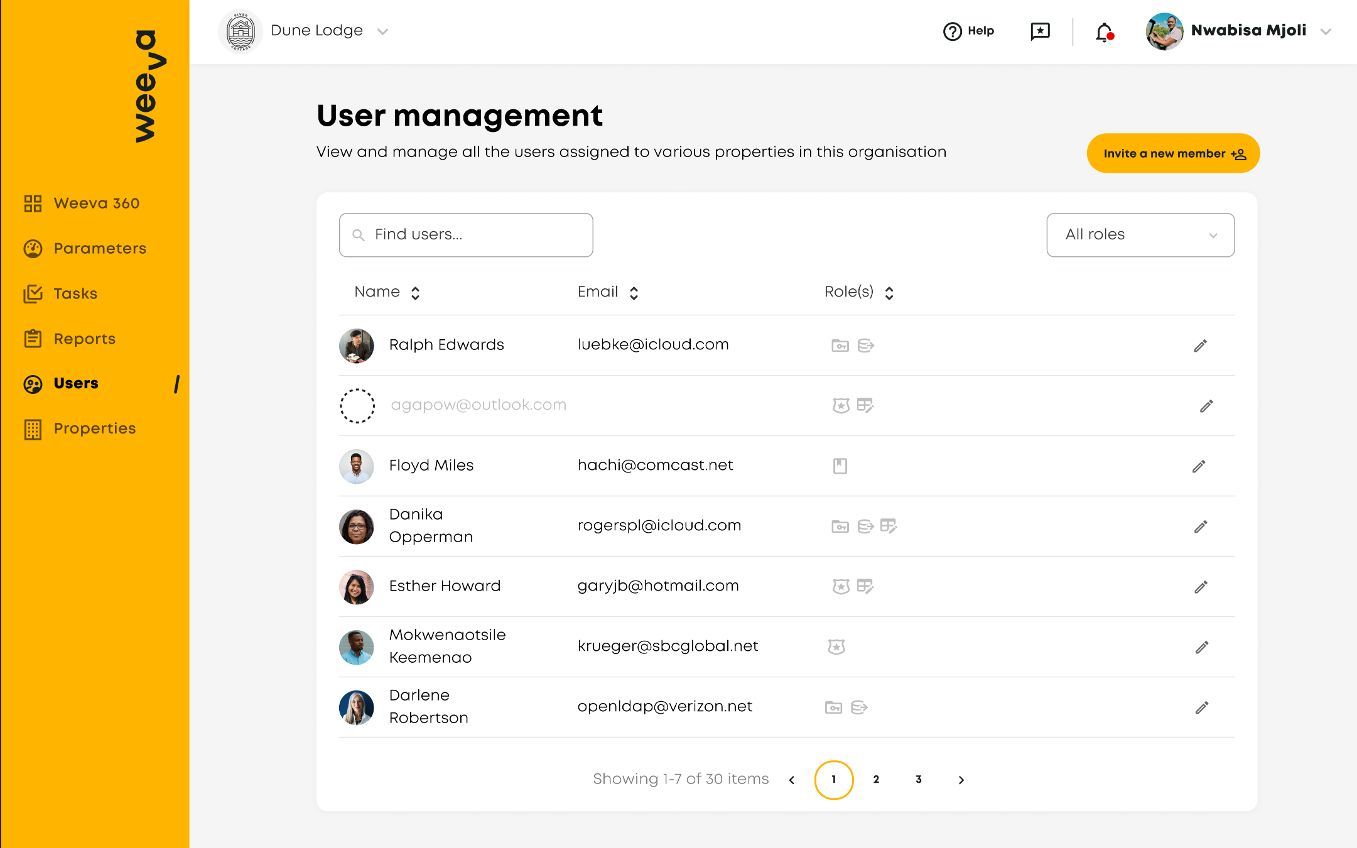The width and height of the screenshot is (1357, 848).
Task: Sort users by Role(s) column
Action: pos(889,293)
